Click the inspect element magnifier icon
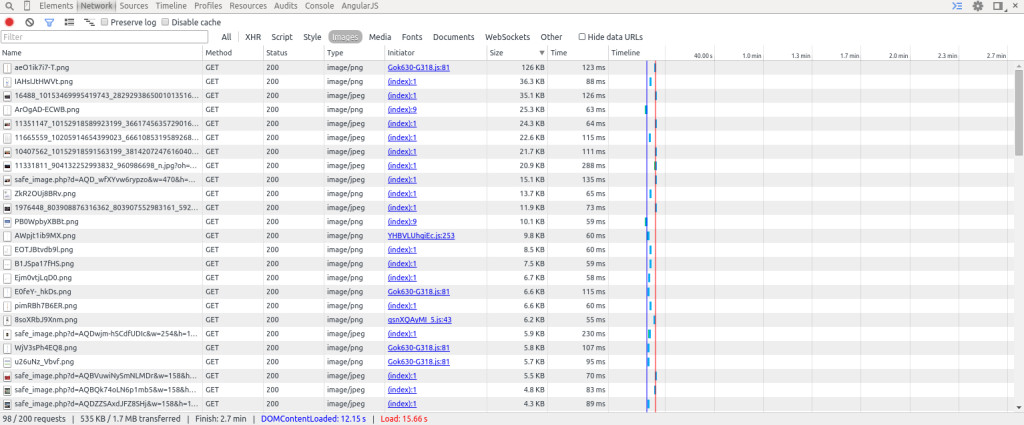The width and height of the screenshot is (1024, 425). coord(10,6)
